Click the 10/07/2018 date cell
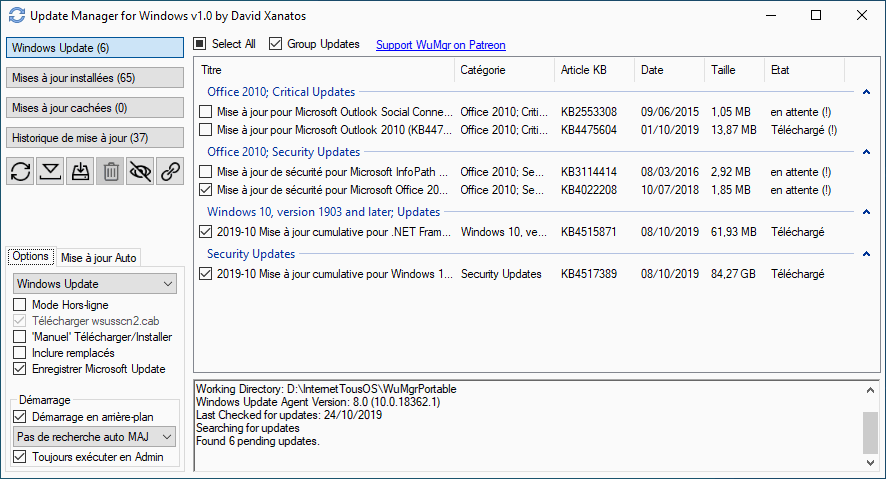The width and height of the screenshot is (886, 479). click(x=670, y=190)
